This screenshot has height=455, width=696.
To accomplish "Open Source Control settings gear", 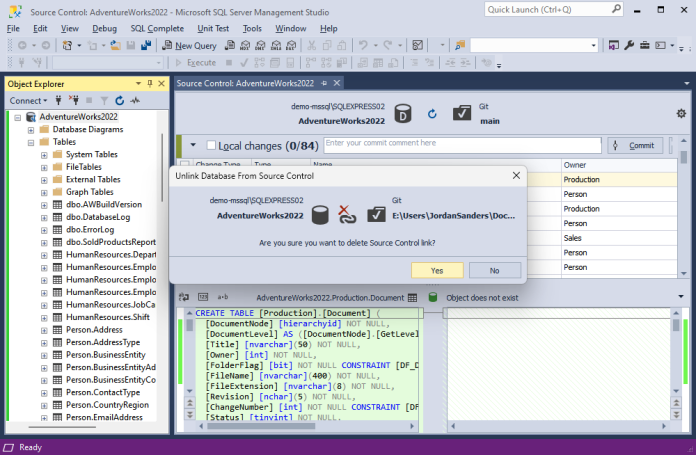I will [x=681, y=114].
